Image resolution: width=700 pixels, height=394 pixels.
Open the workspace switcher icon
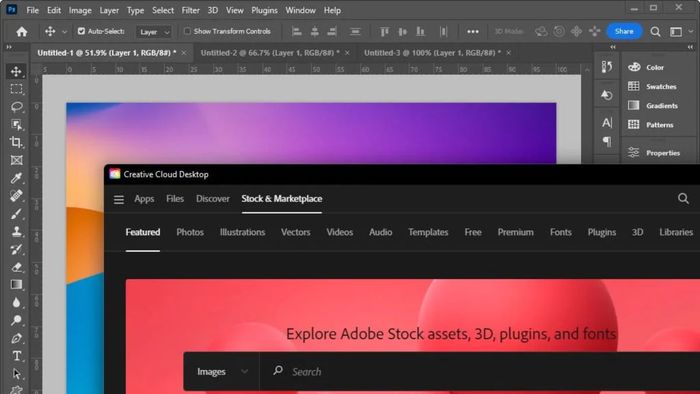(x=676, y=31)
